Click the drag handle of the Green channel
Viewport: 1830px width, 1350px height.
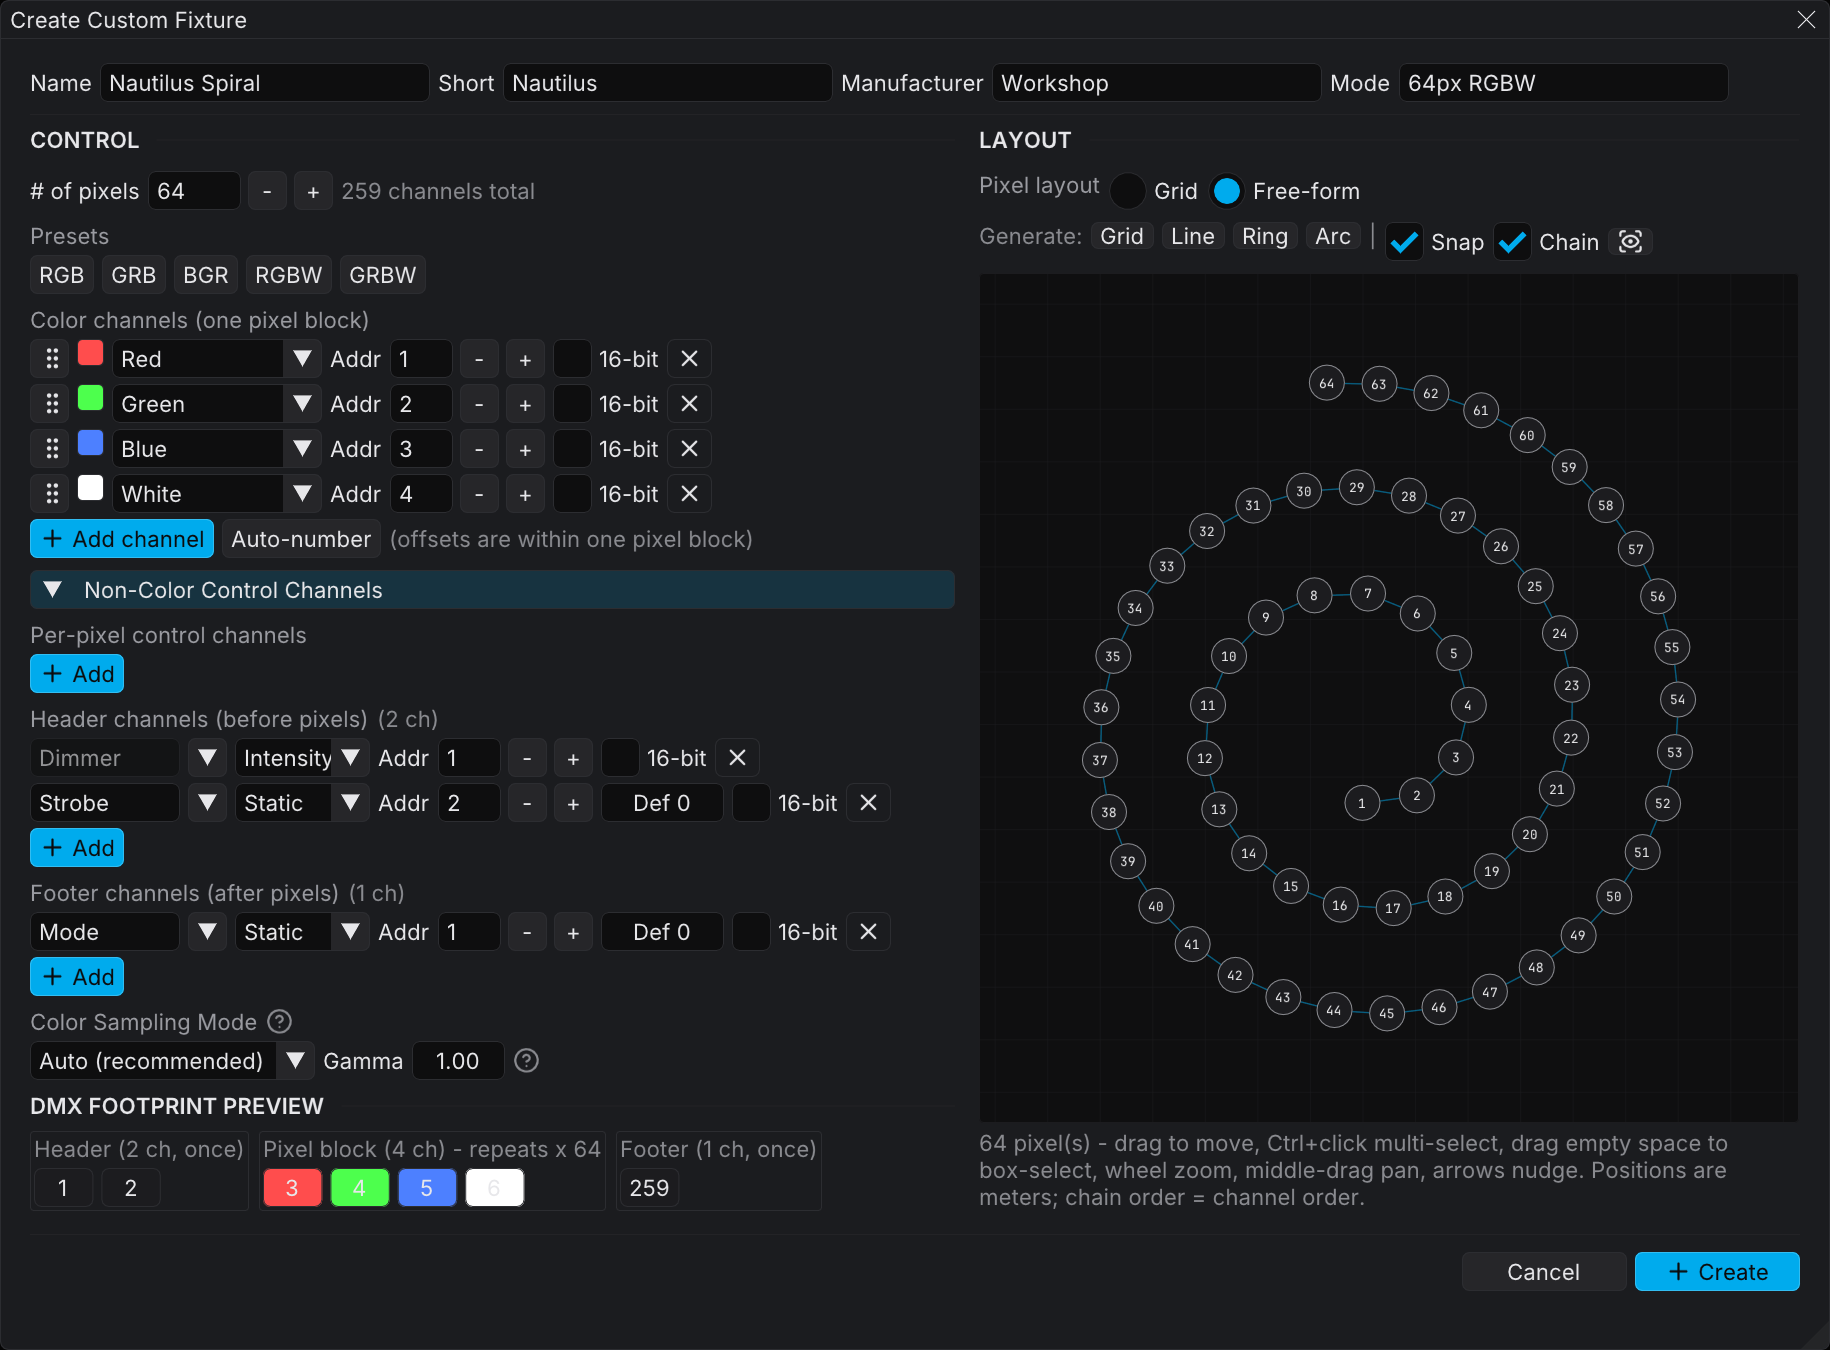click(x=52, y=404)
